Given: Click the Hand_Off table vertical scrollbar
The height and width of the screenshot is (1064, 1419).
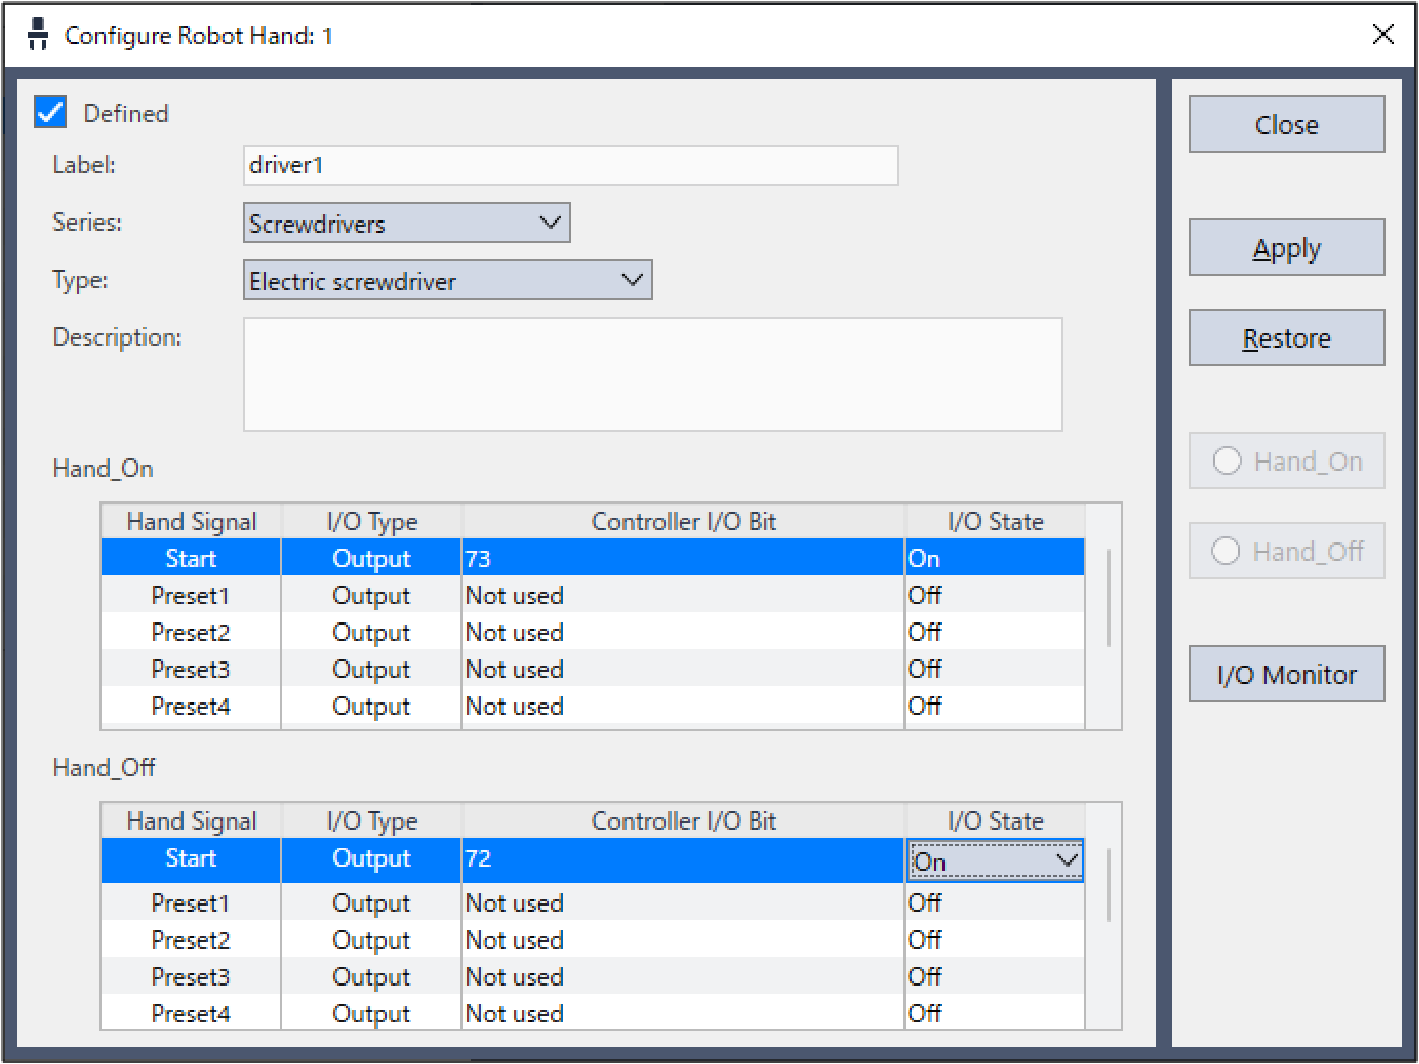Looking at the screenshot, I should pos(1108,885).
